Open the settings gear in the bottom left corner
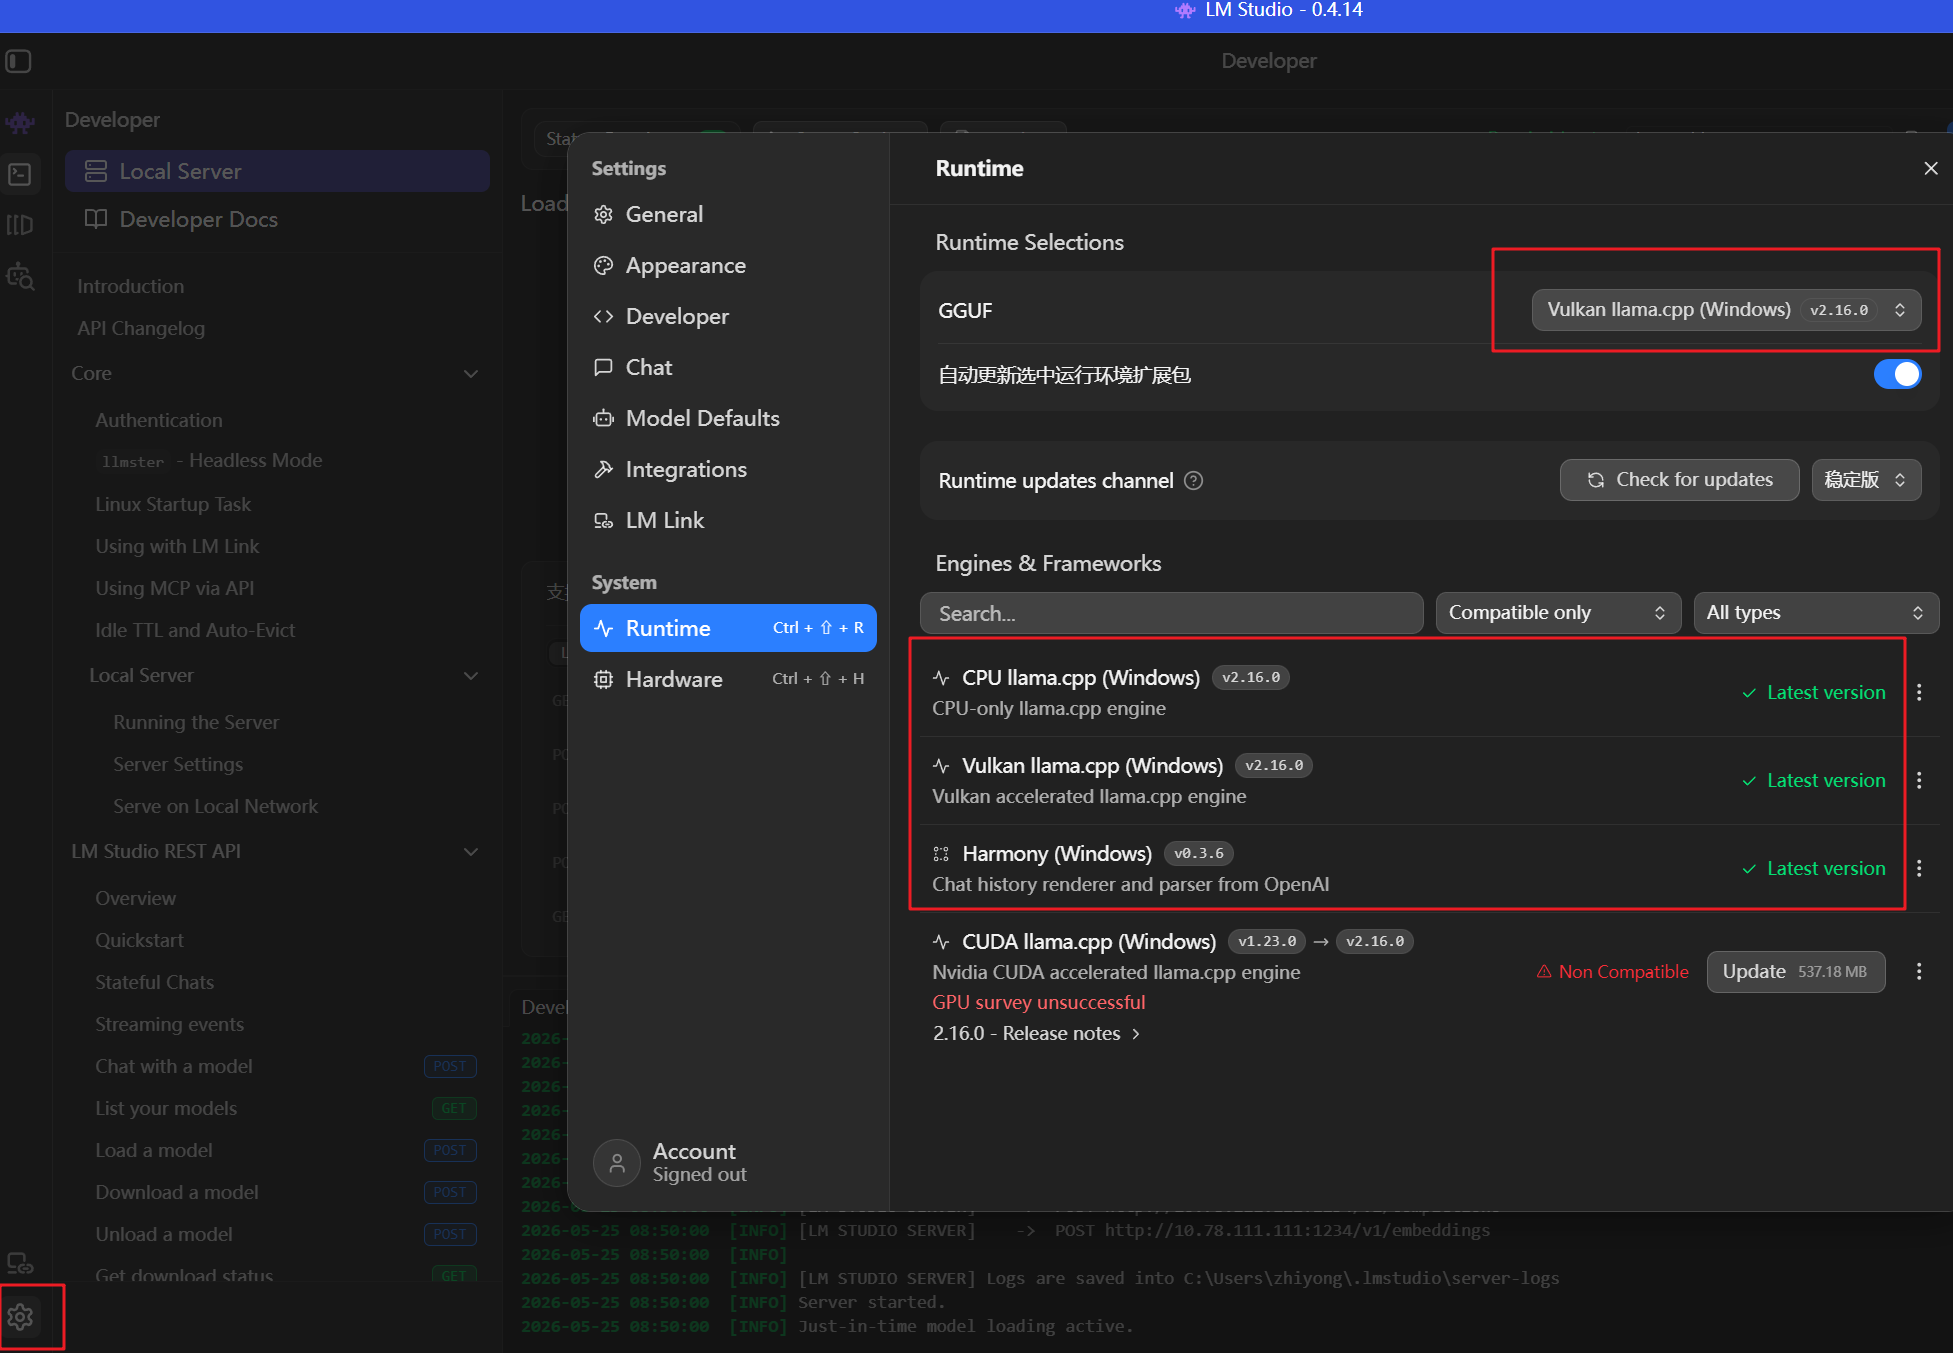Viewport: 1953px width, 1353px height. point(20,1317)
